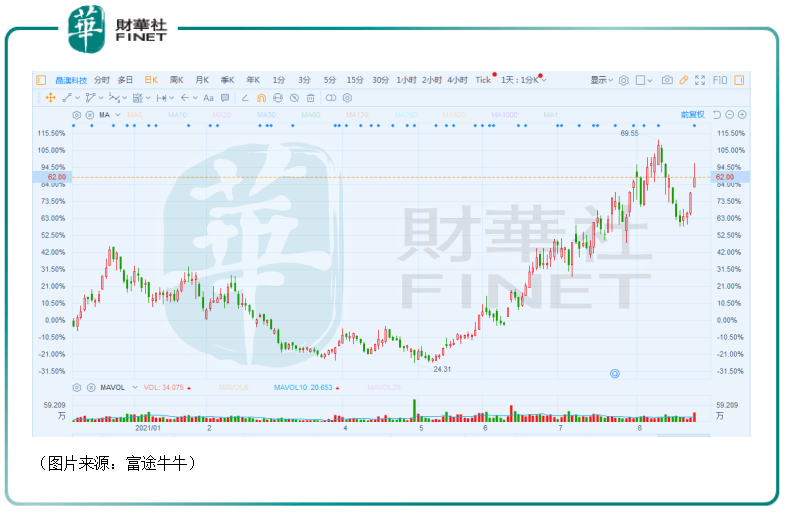The height and width of the screenshot is (513, 786).
Task: Delete drawings with trash icon
Action: coord(311,98)
